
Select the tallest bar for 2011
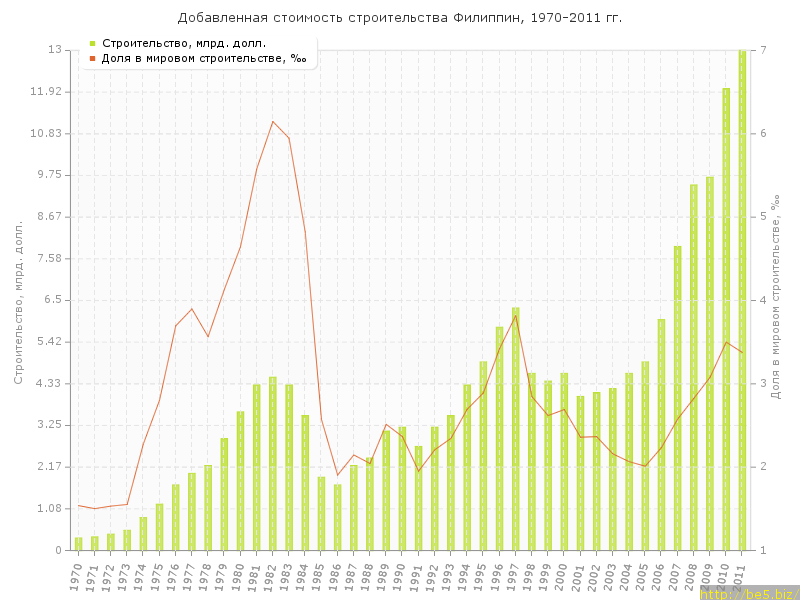(x=742, y=300)
